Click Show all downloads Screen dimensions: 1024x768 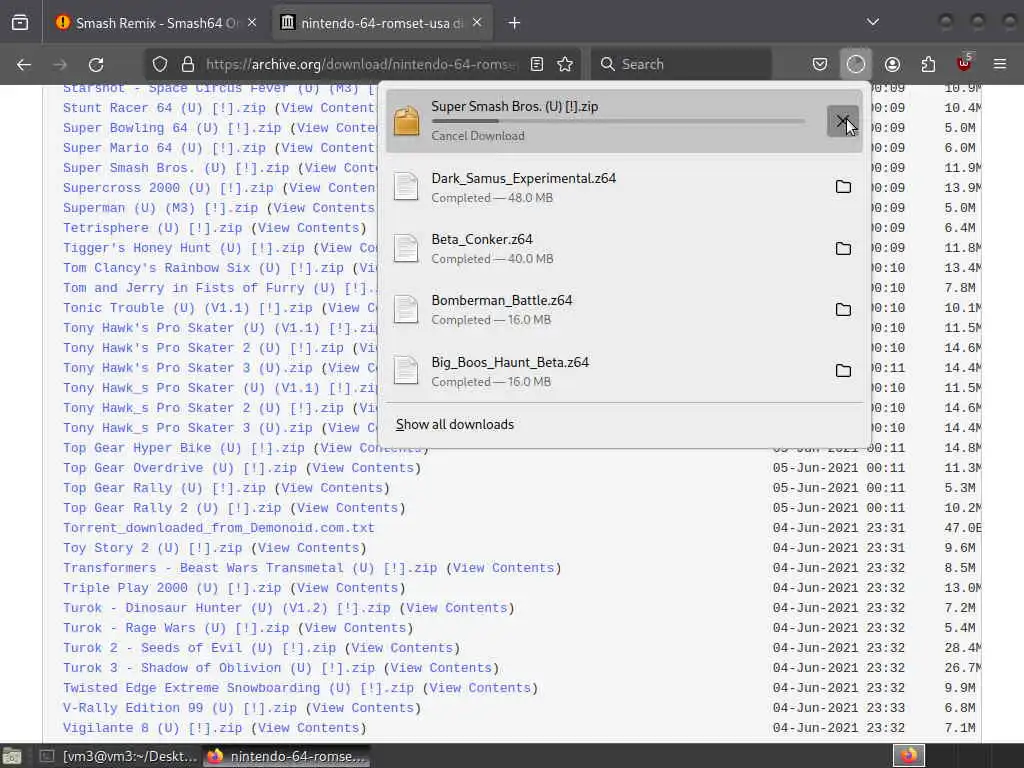[x=455, y=424]
